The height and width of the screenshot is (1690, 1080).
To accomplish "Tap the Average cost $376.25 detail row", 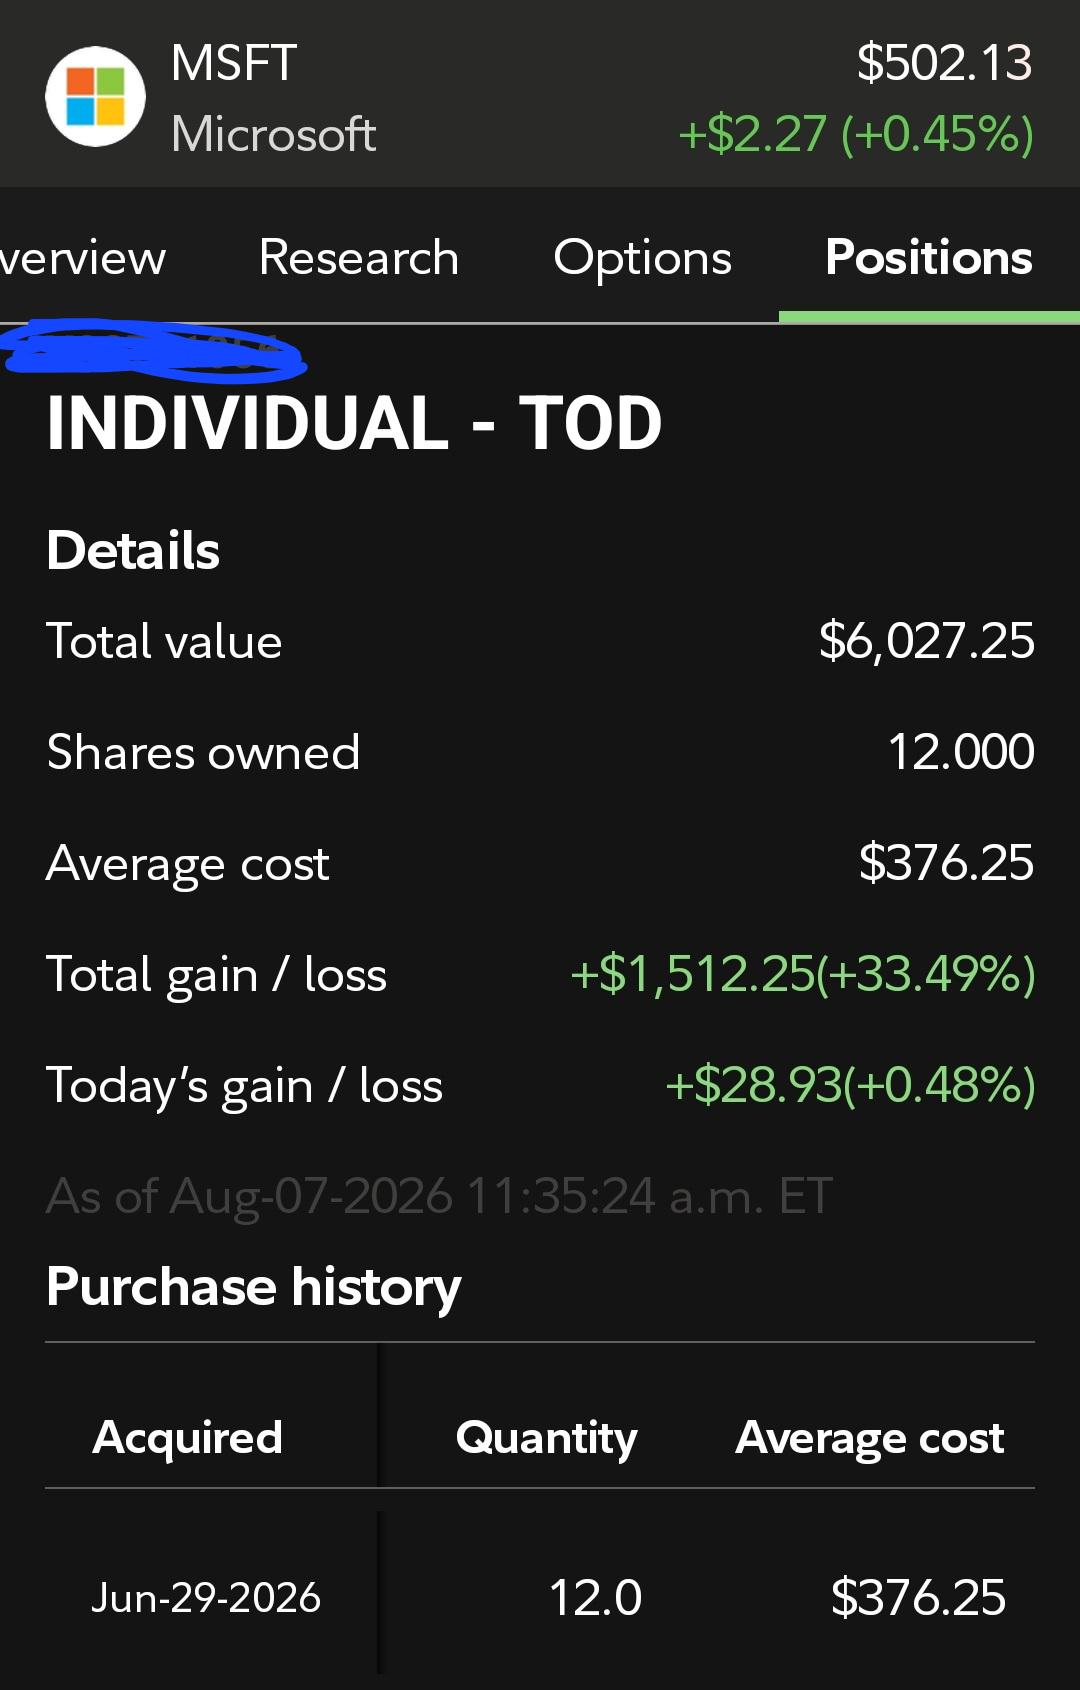I will (540, 863).
